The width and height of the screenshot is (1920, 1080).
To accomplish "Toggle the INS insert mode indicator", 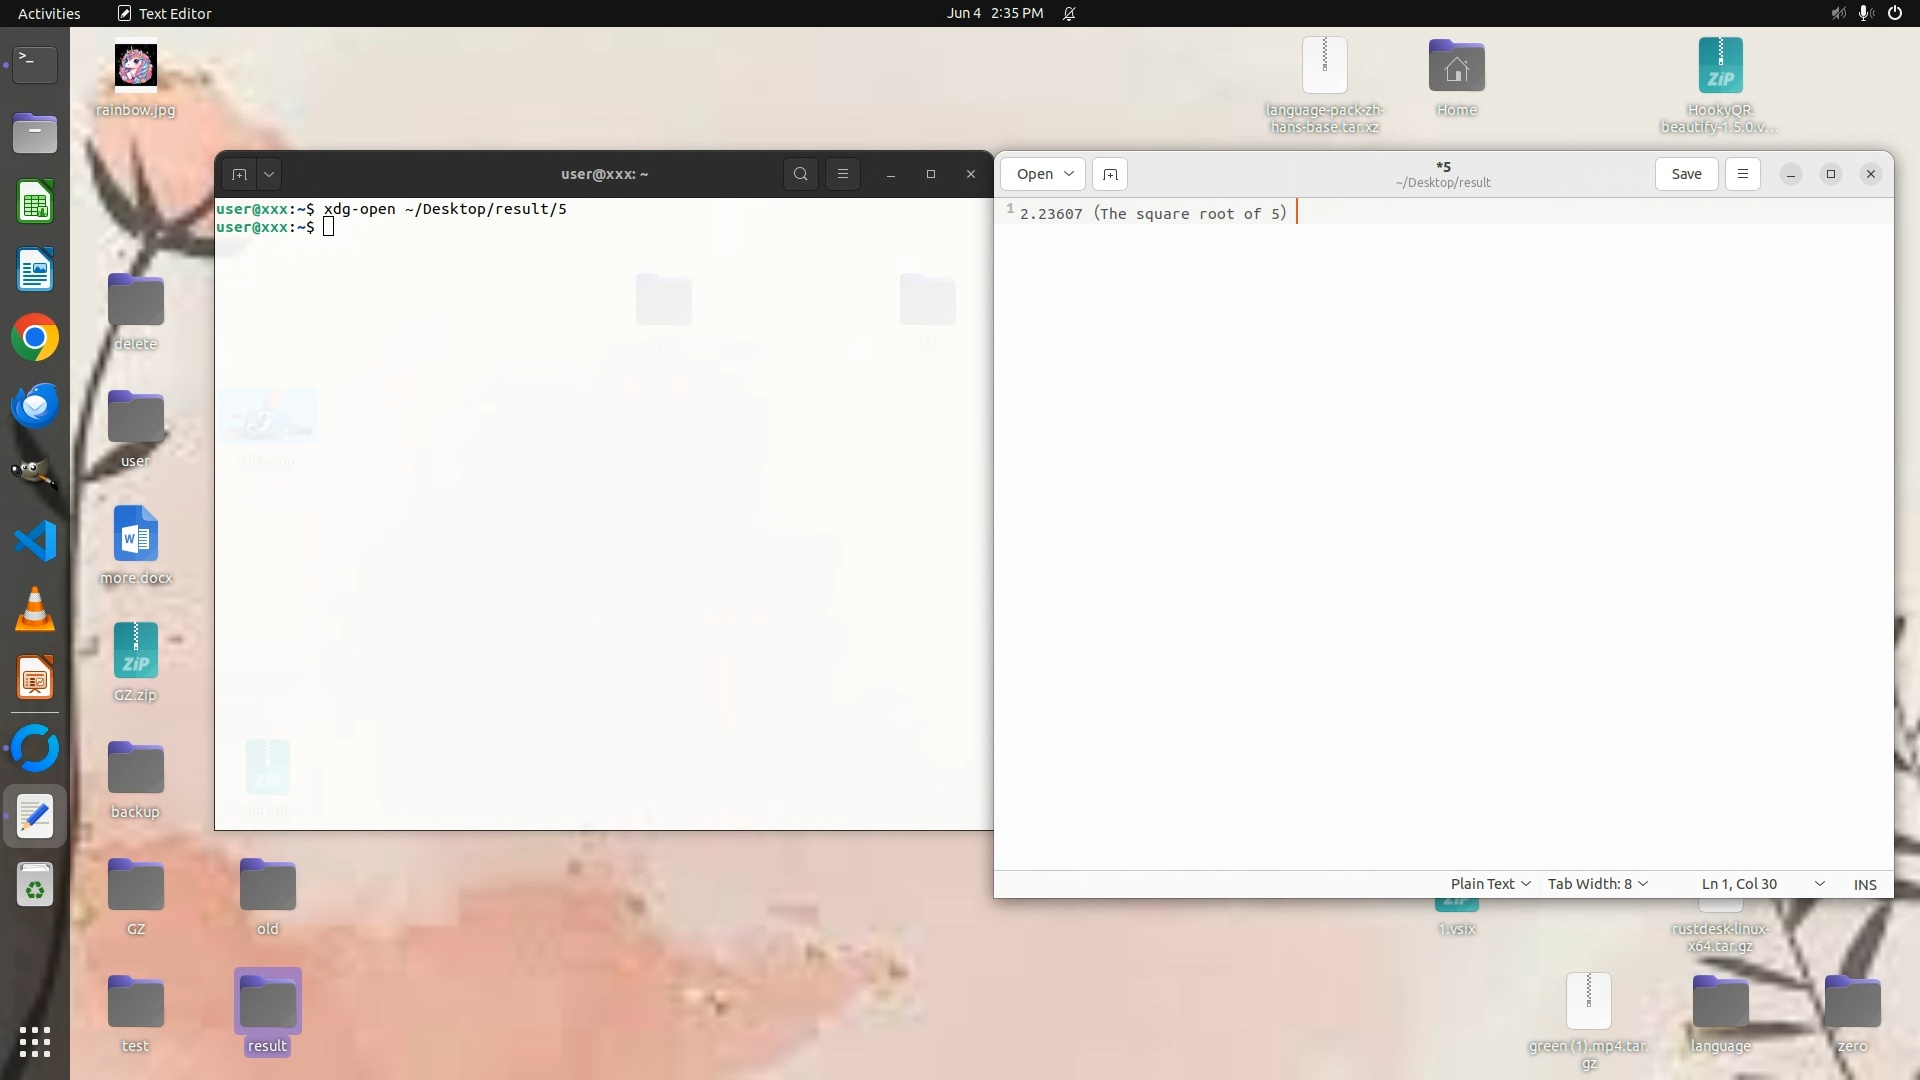I will (1864, 884).
